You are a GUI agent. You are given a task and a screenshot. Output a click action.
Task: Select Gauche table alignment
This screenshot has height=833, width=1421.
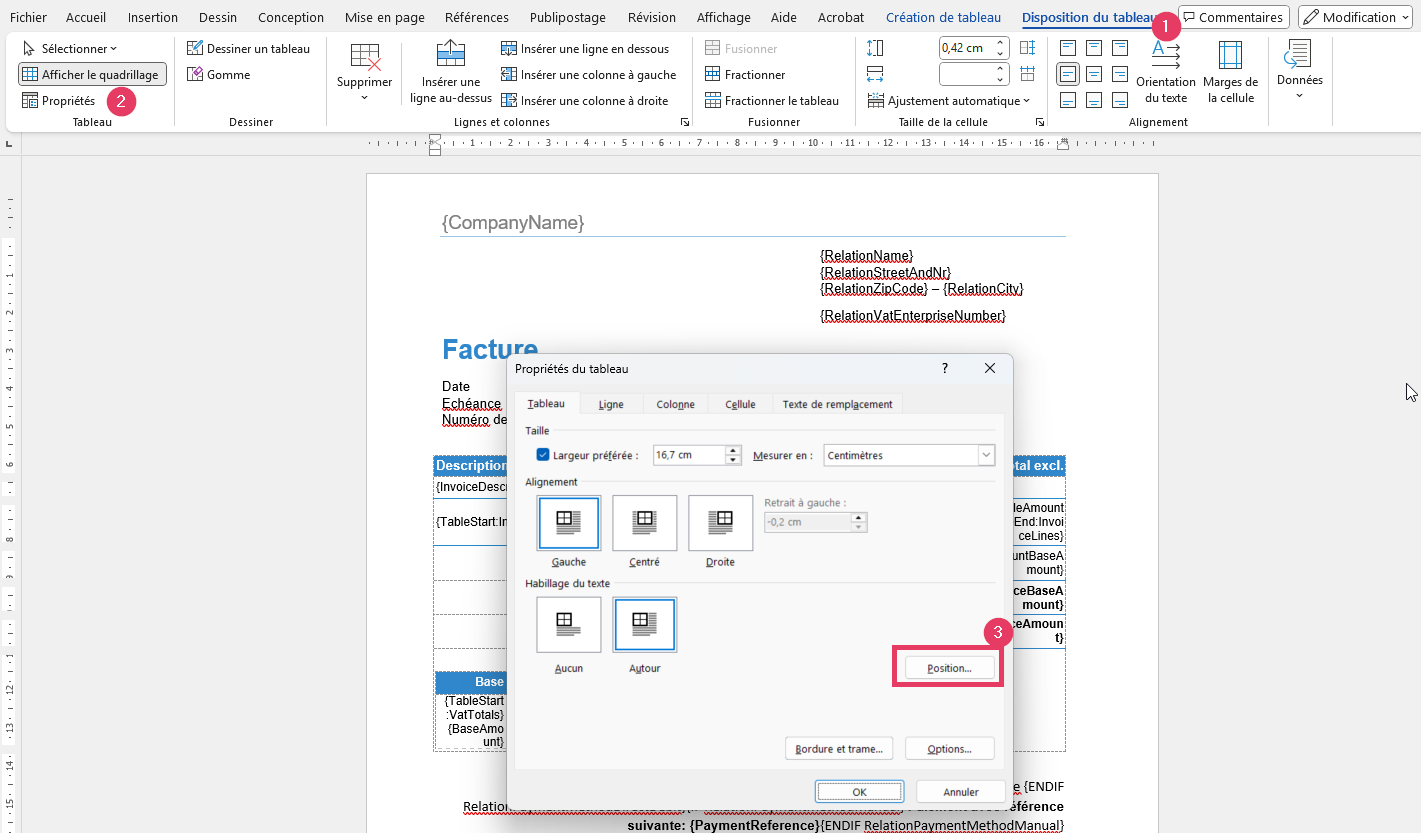click(568, 522)
